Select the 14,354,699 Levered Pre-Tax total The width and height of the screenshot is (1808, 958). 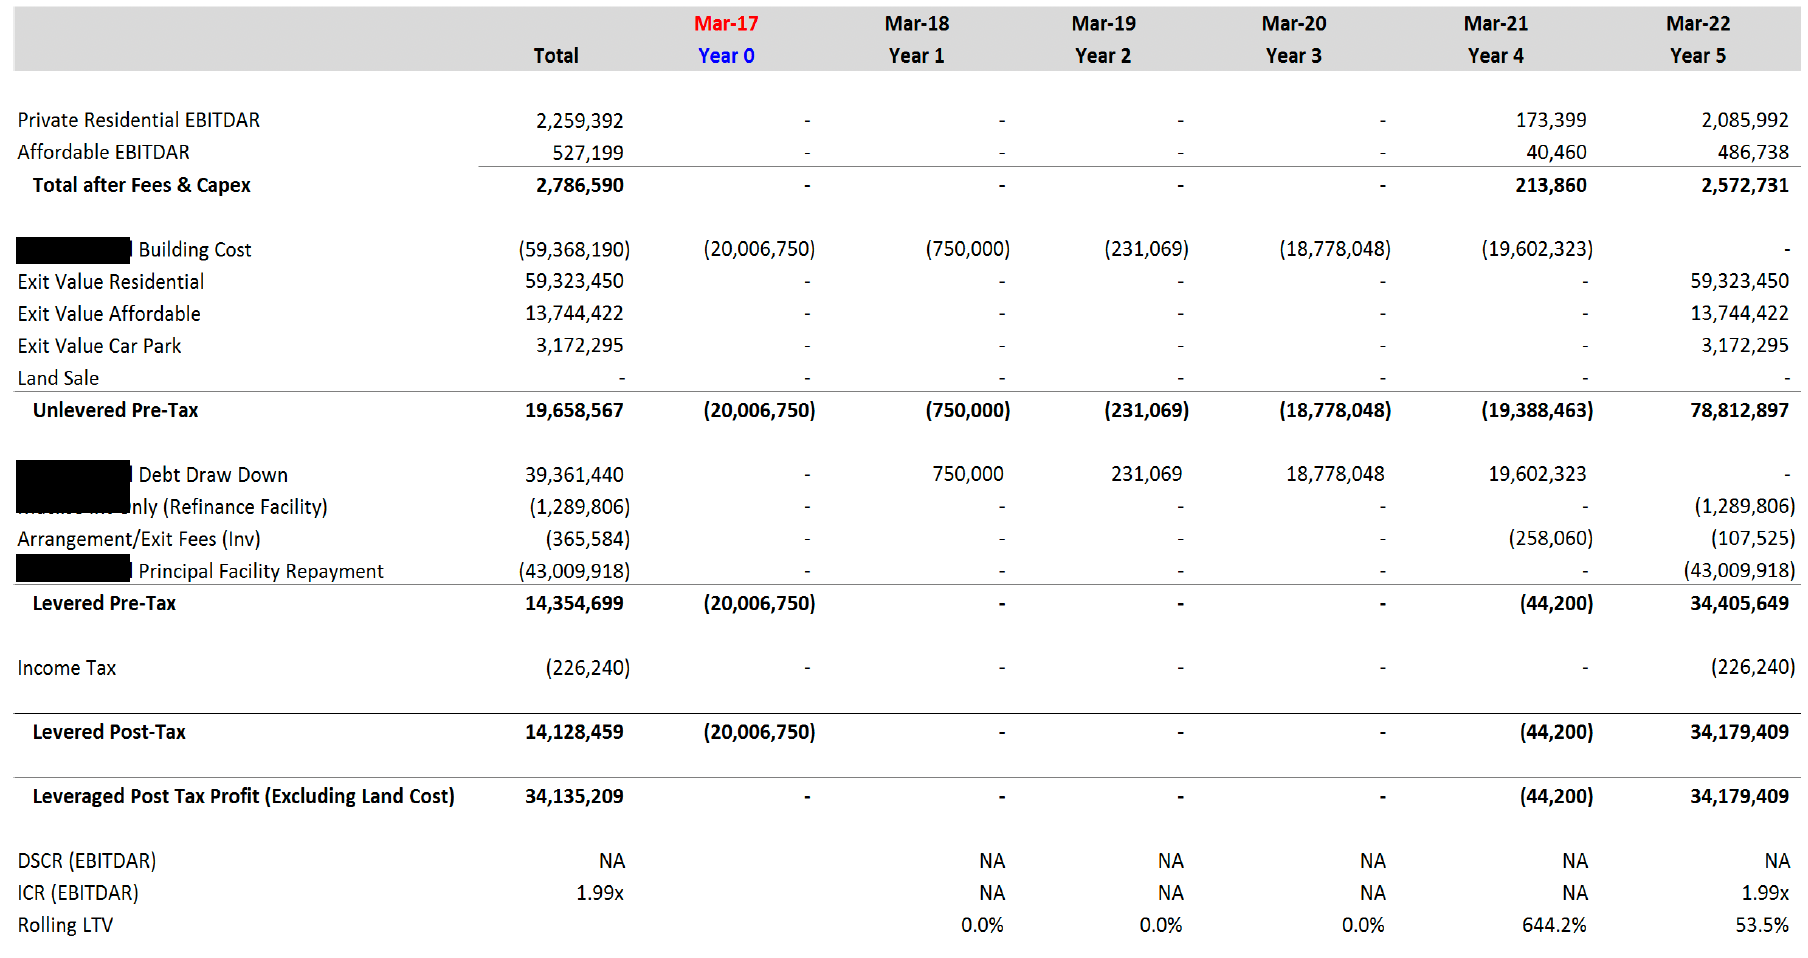coord(574,603)
